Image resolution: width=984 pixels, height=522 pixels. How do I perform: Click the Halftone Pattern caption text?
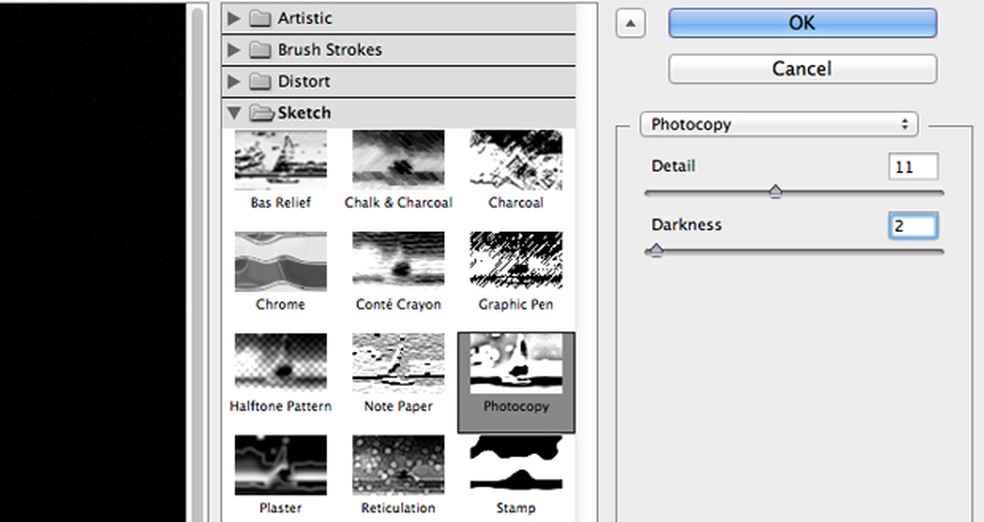click(x=281, y=406)
